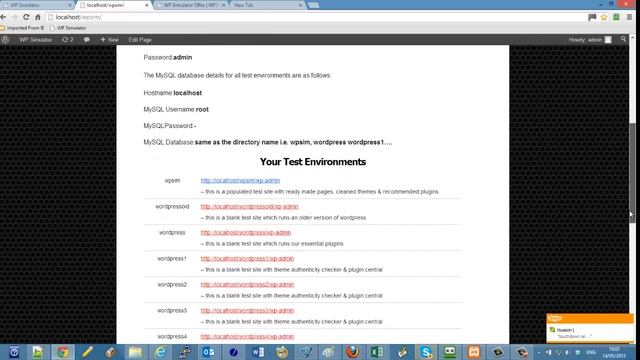Open the comments bubble in admin bar
The image size is (640, 360).
(87, 40)
